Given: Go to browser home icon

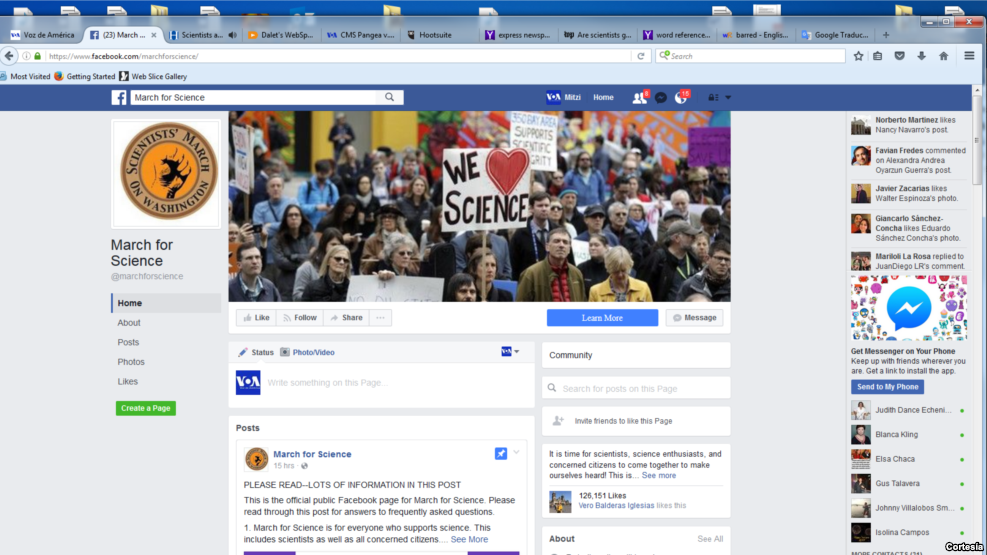Looking at the screenshot, I should (944, 56).
